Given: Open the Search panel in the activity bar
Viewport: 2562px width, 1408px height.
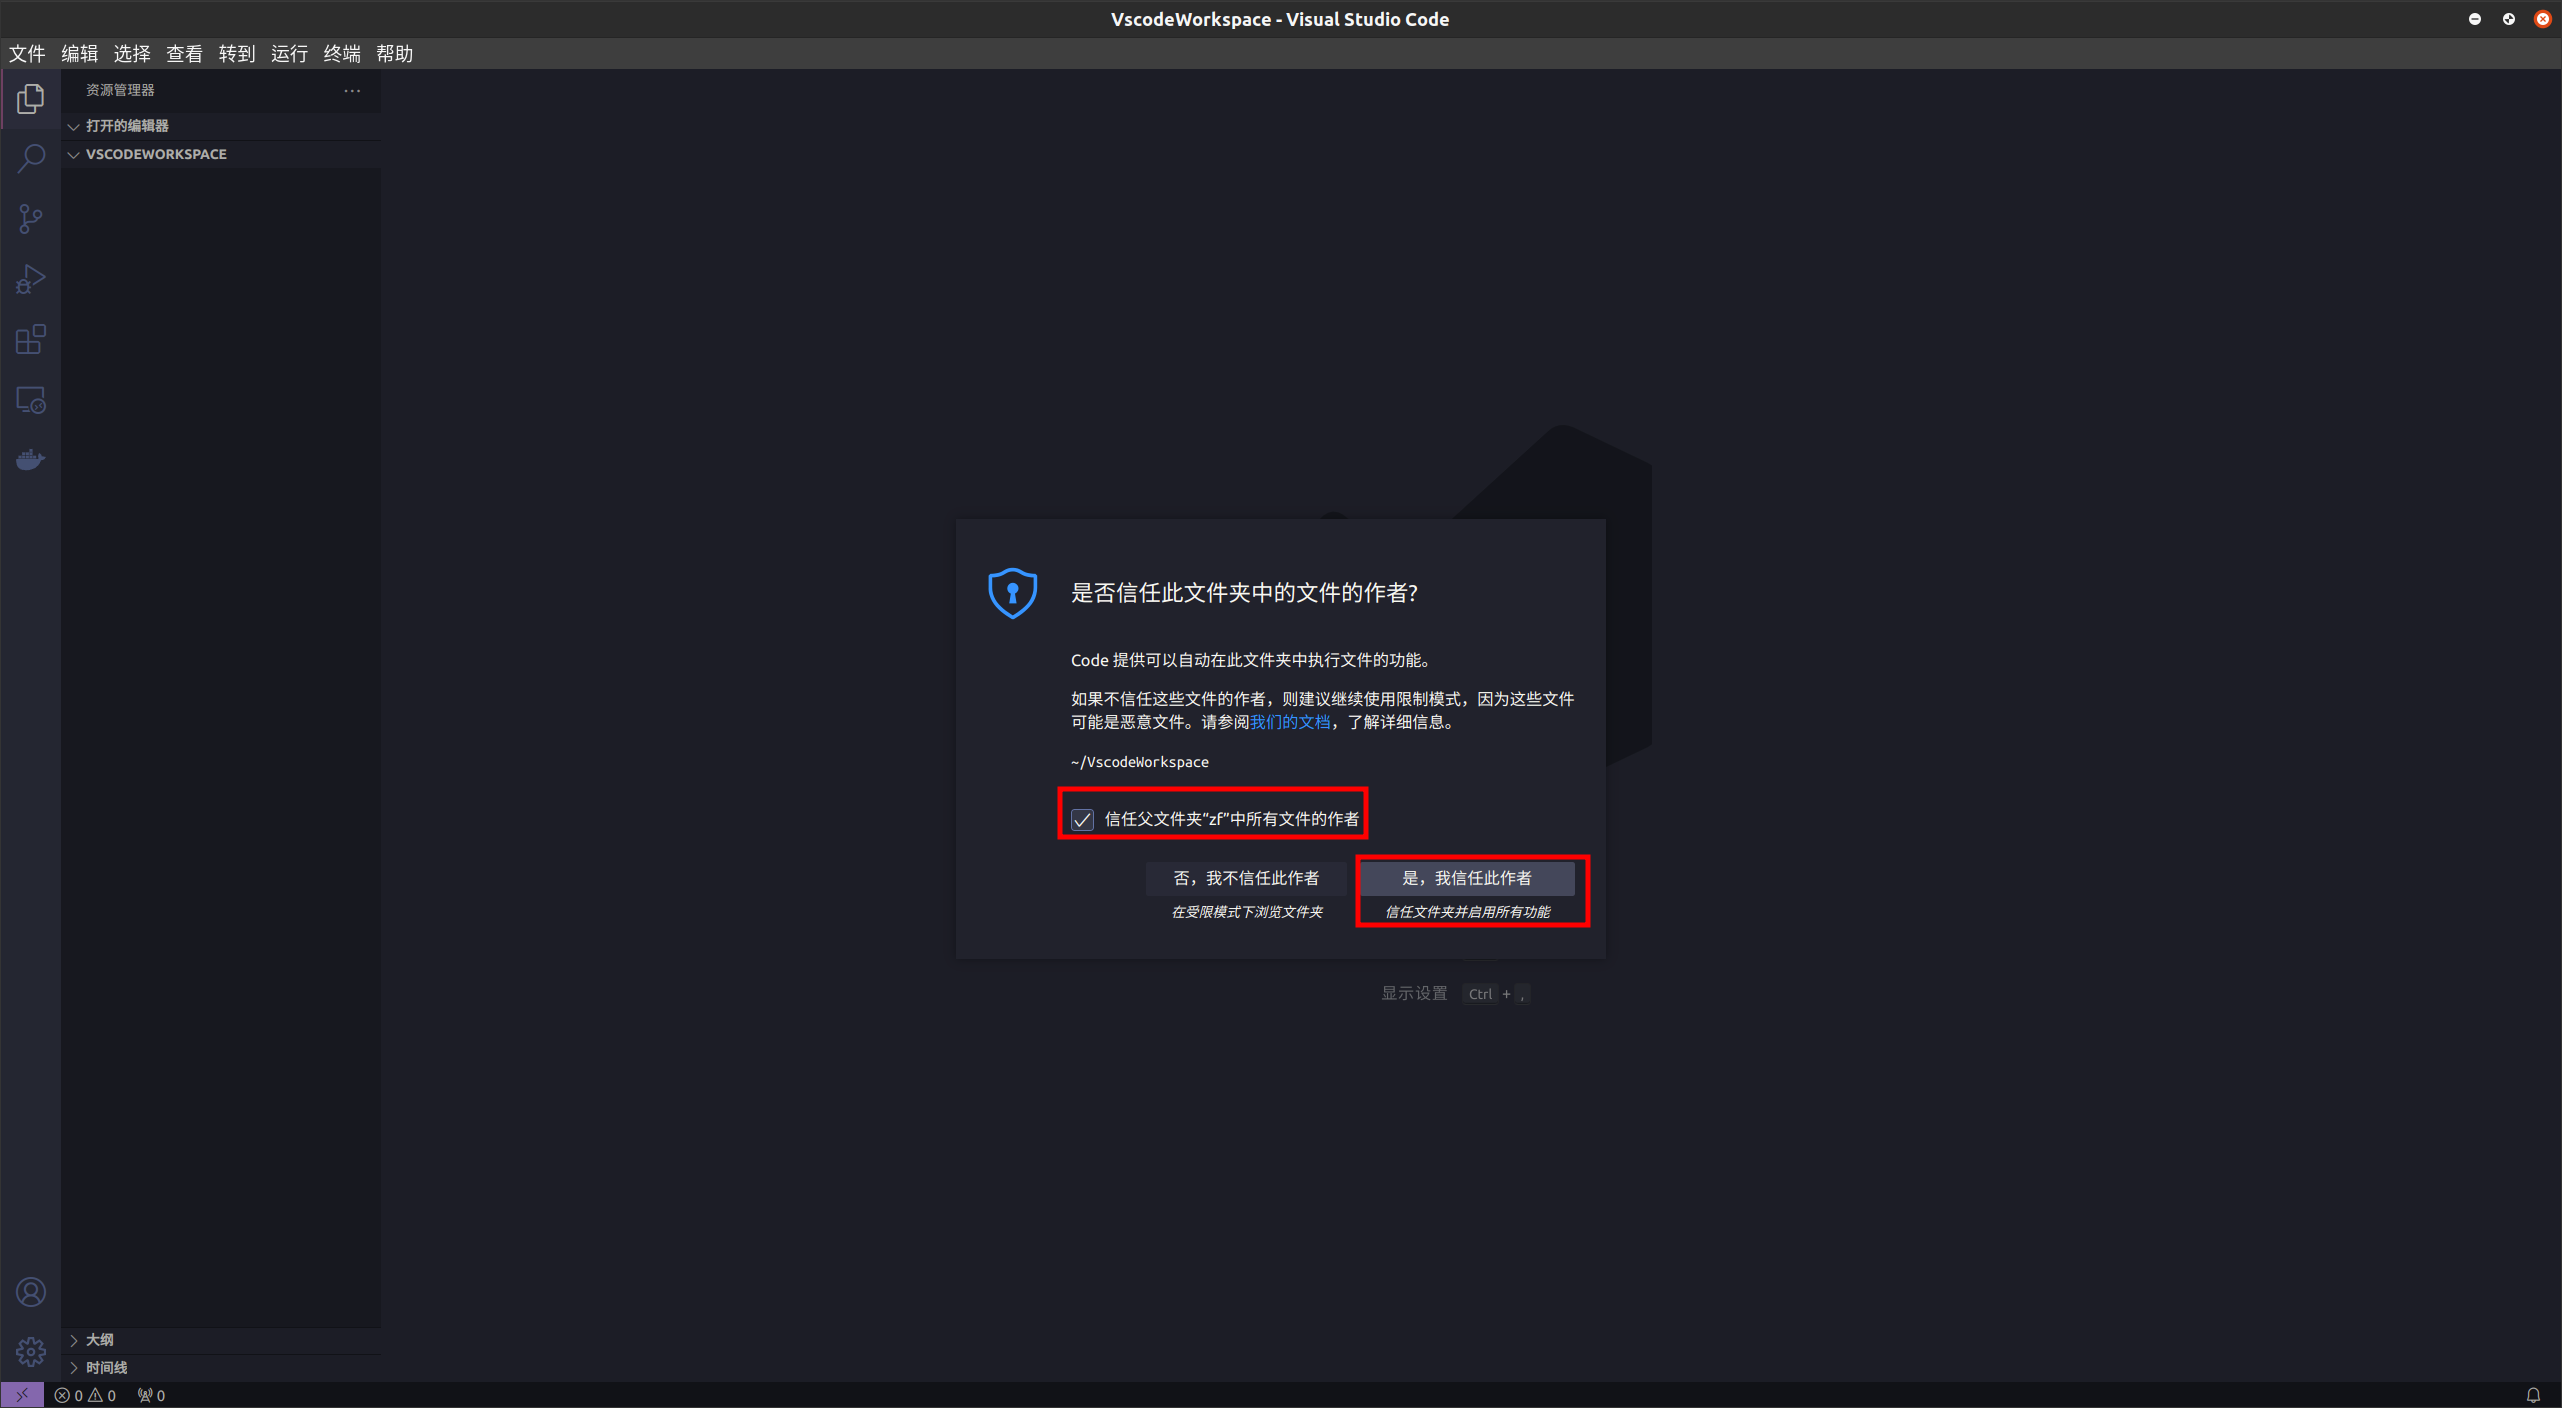Looking at the screenshot, I should 31,158.
